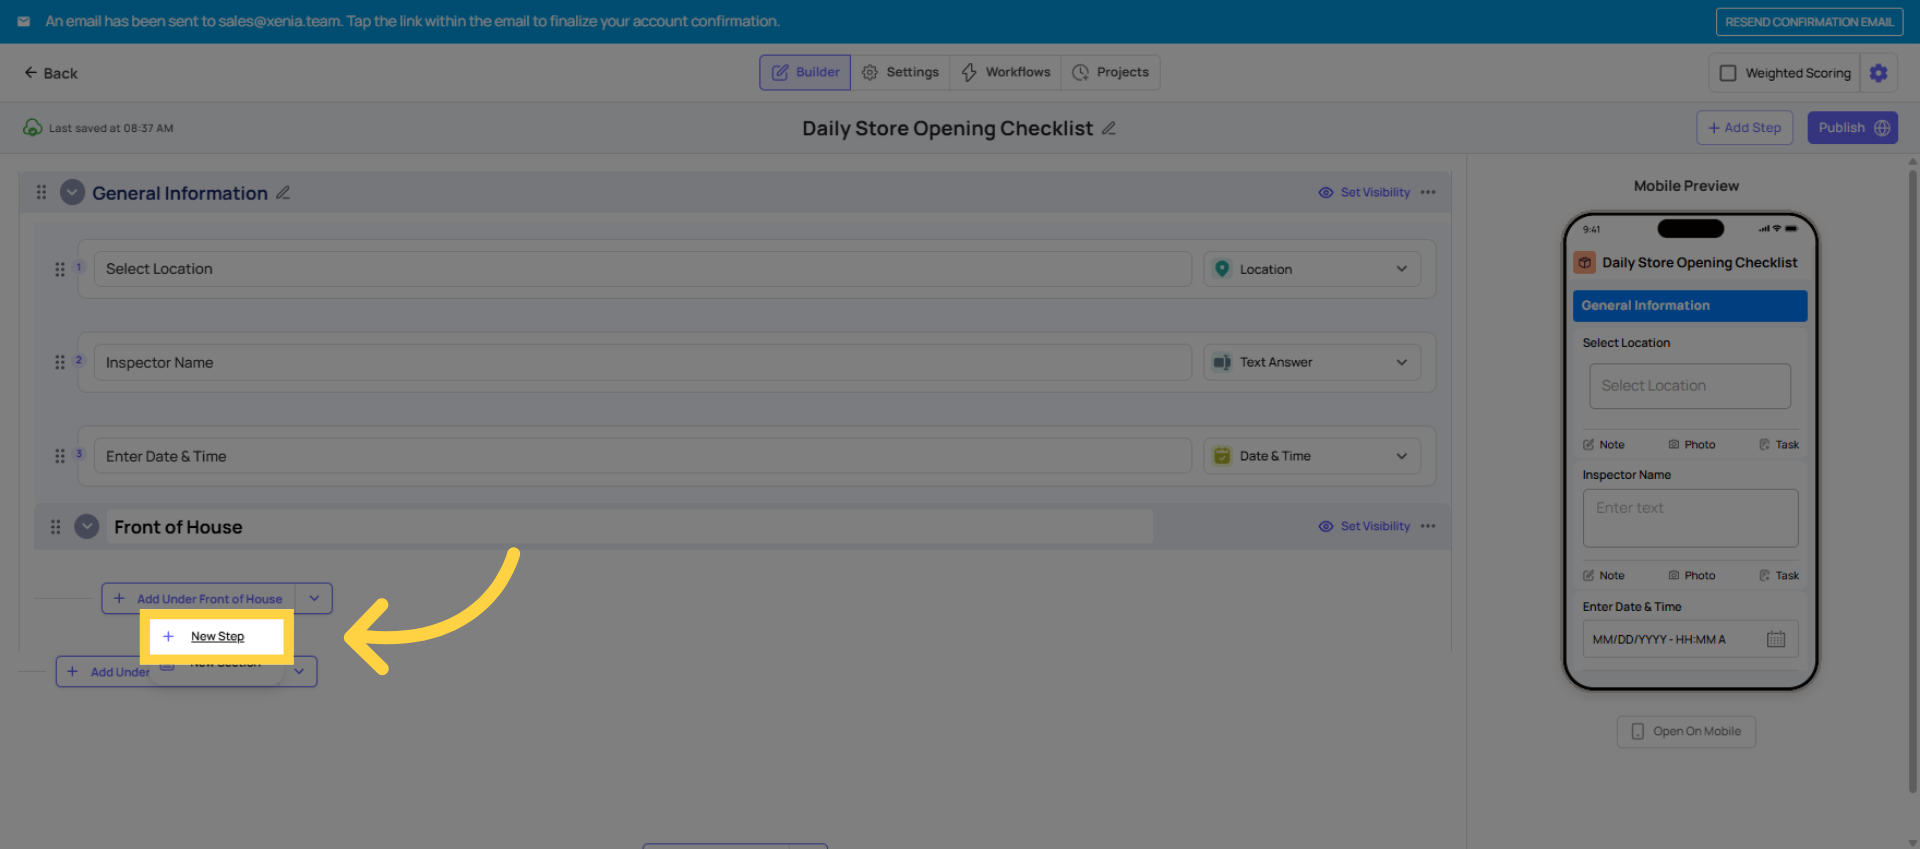Click the cloud saved-status icon
This screenshot has height=849, width=1920.
(x=33, y=128)
